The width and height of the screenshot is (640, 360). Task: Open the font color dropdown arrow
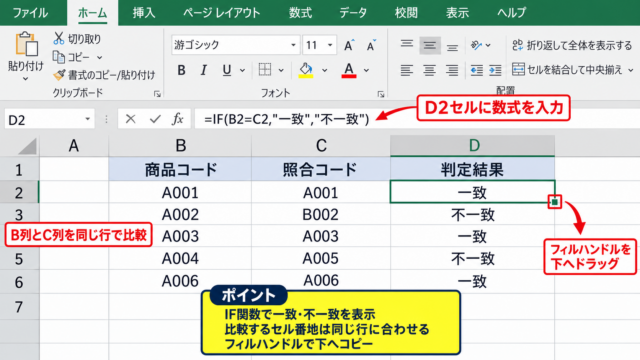367,71
